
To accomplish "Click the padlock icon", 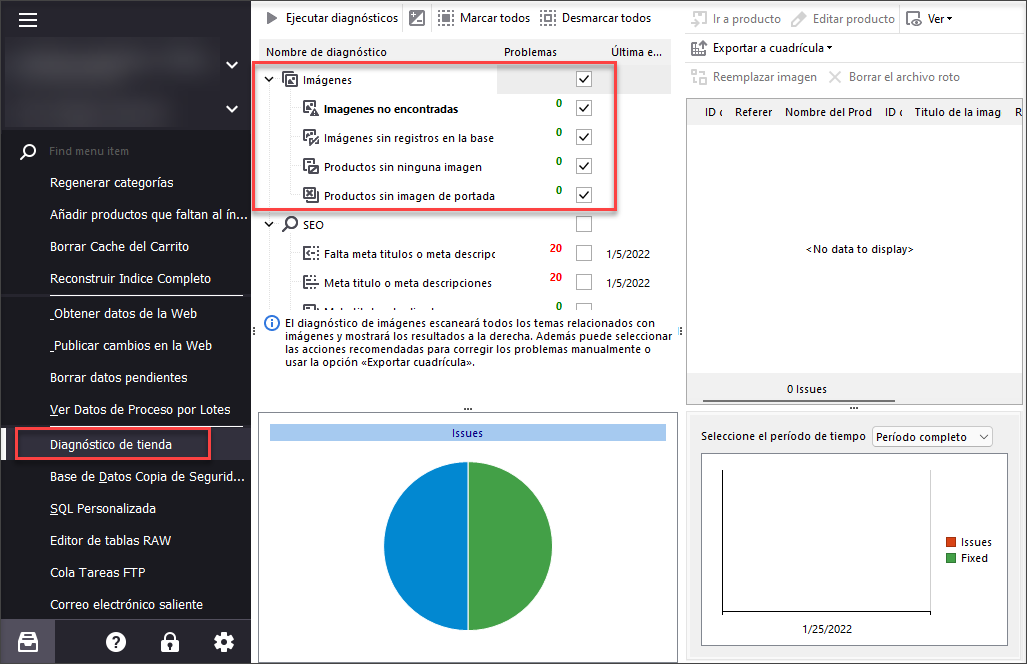I will click(170, 642).
